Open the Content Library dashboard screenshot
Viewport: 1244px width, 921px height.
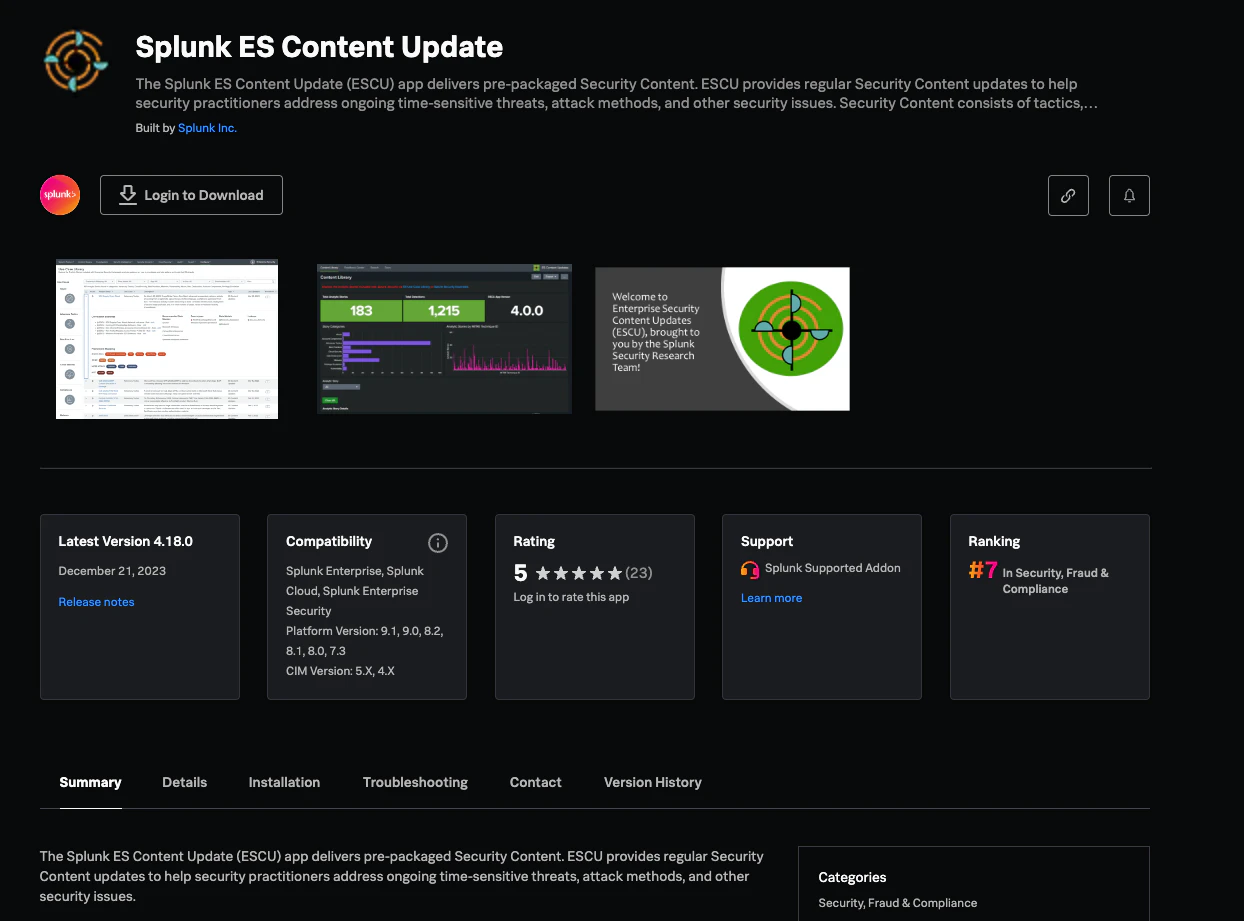[445, 339]
